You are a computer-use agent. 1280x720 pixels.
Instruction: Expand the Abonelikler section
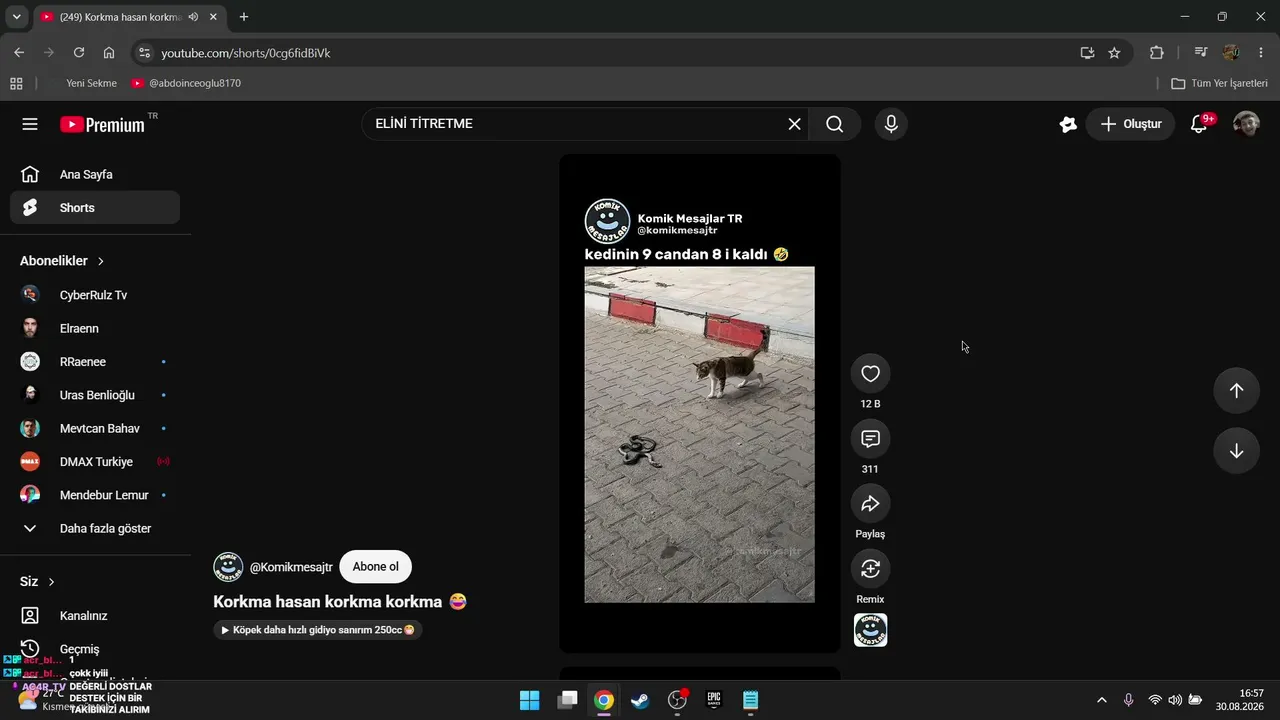[62, 261]
